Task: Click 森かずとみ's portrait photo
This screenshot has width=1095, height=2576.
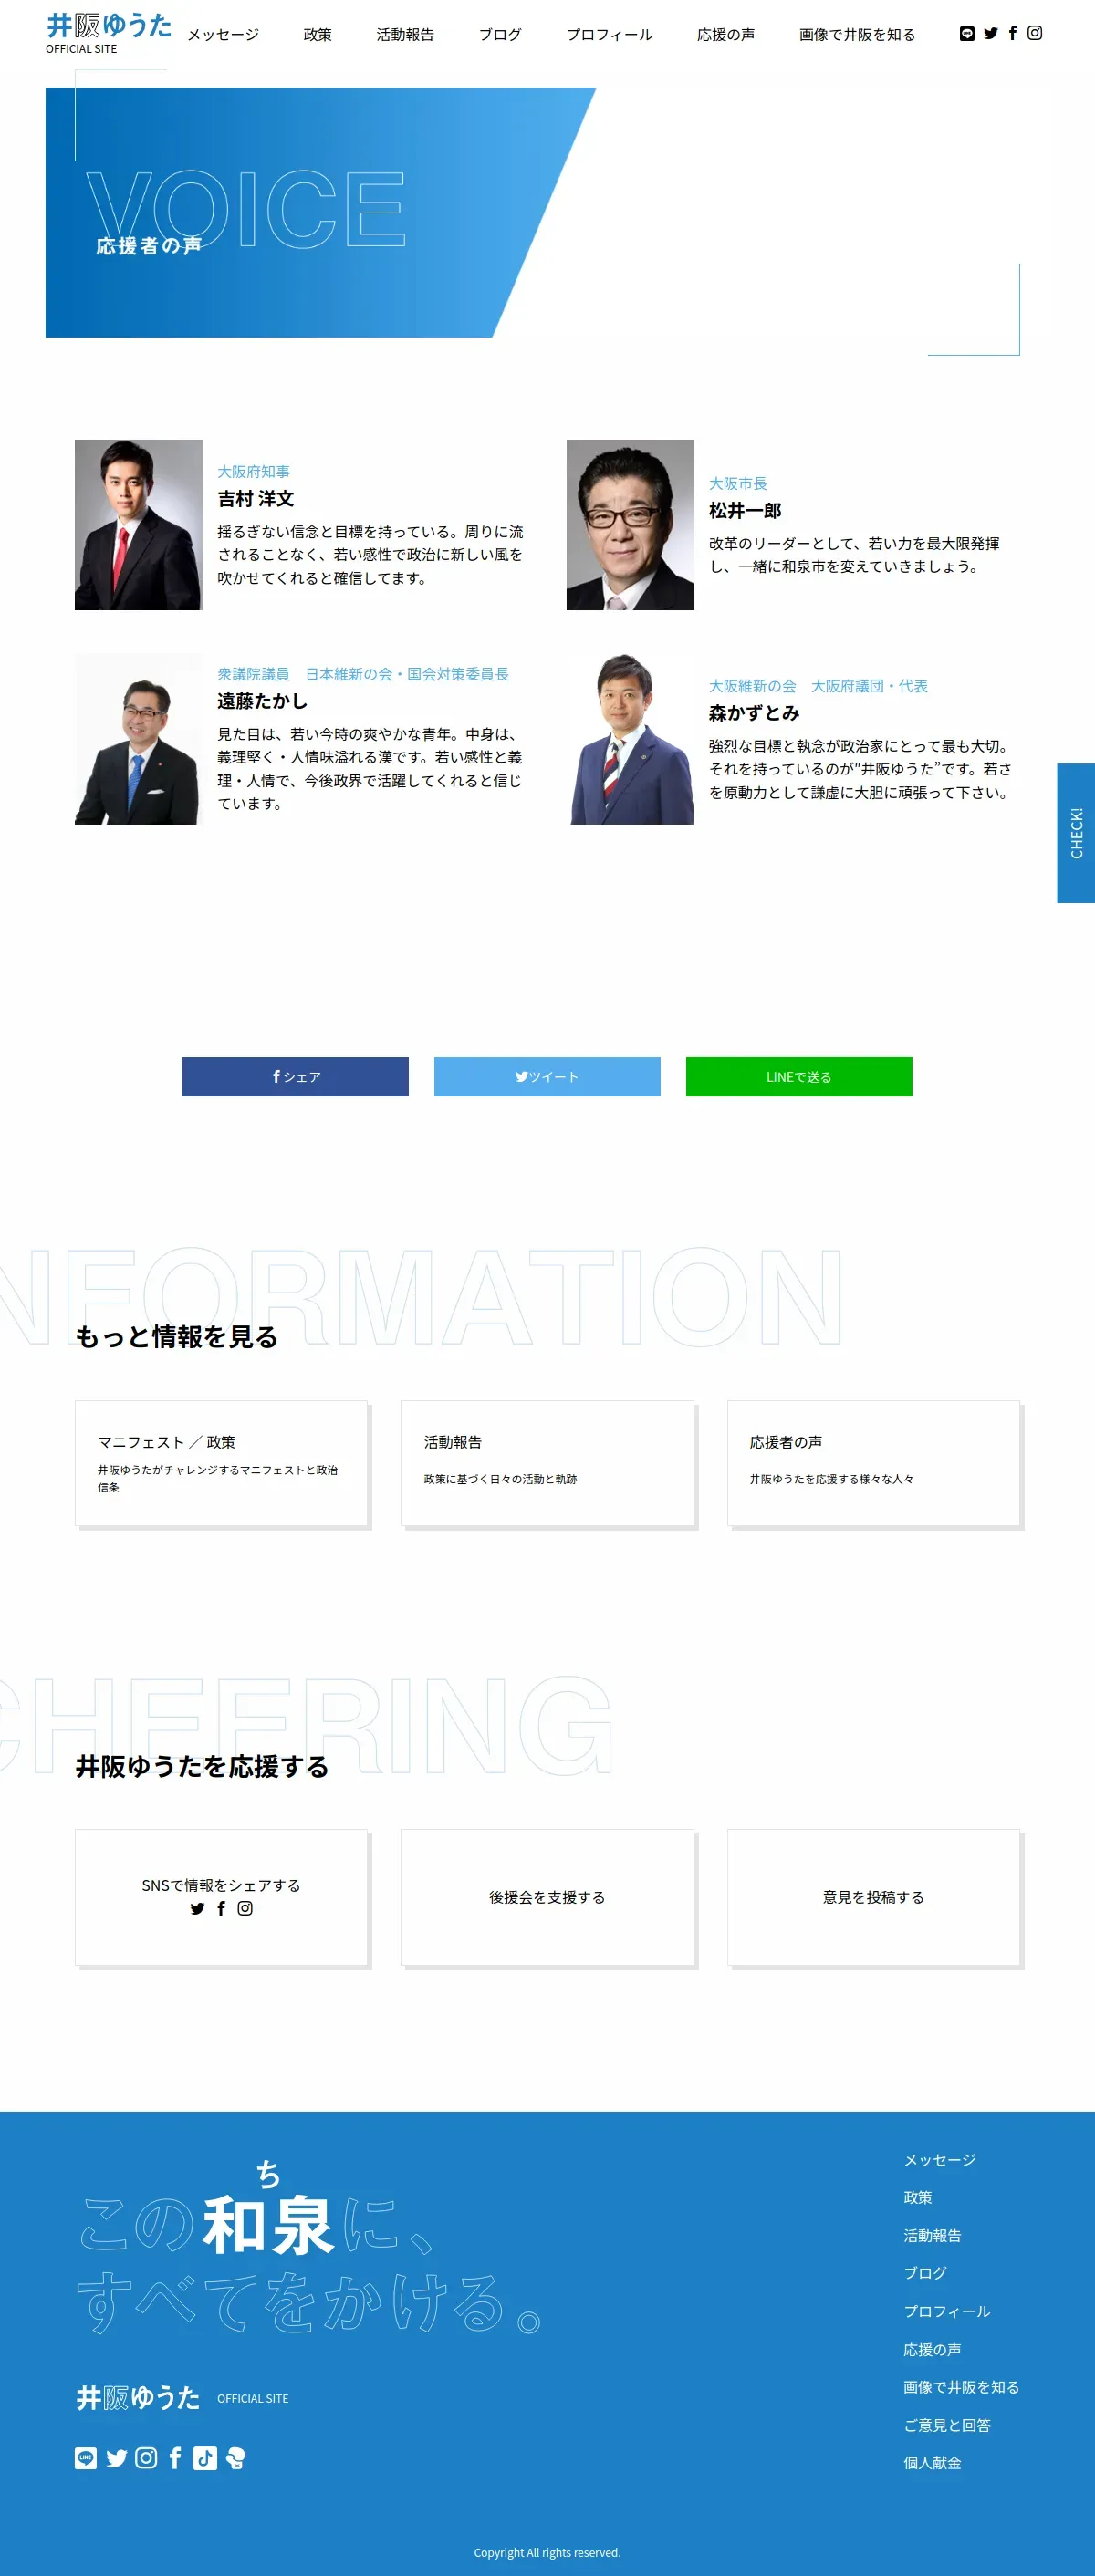Action: (630, 739)
